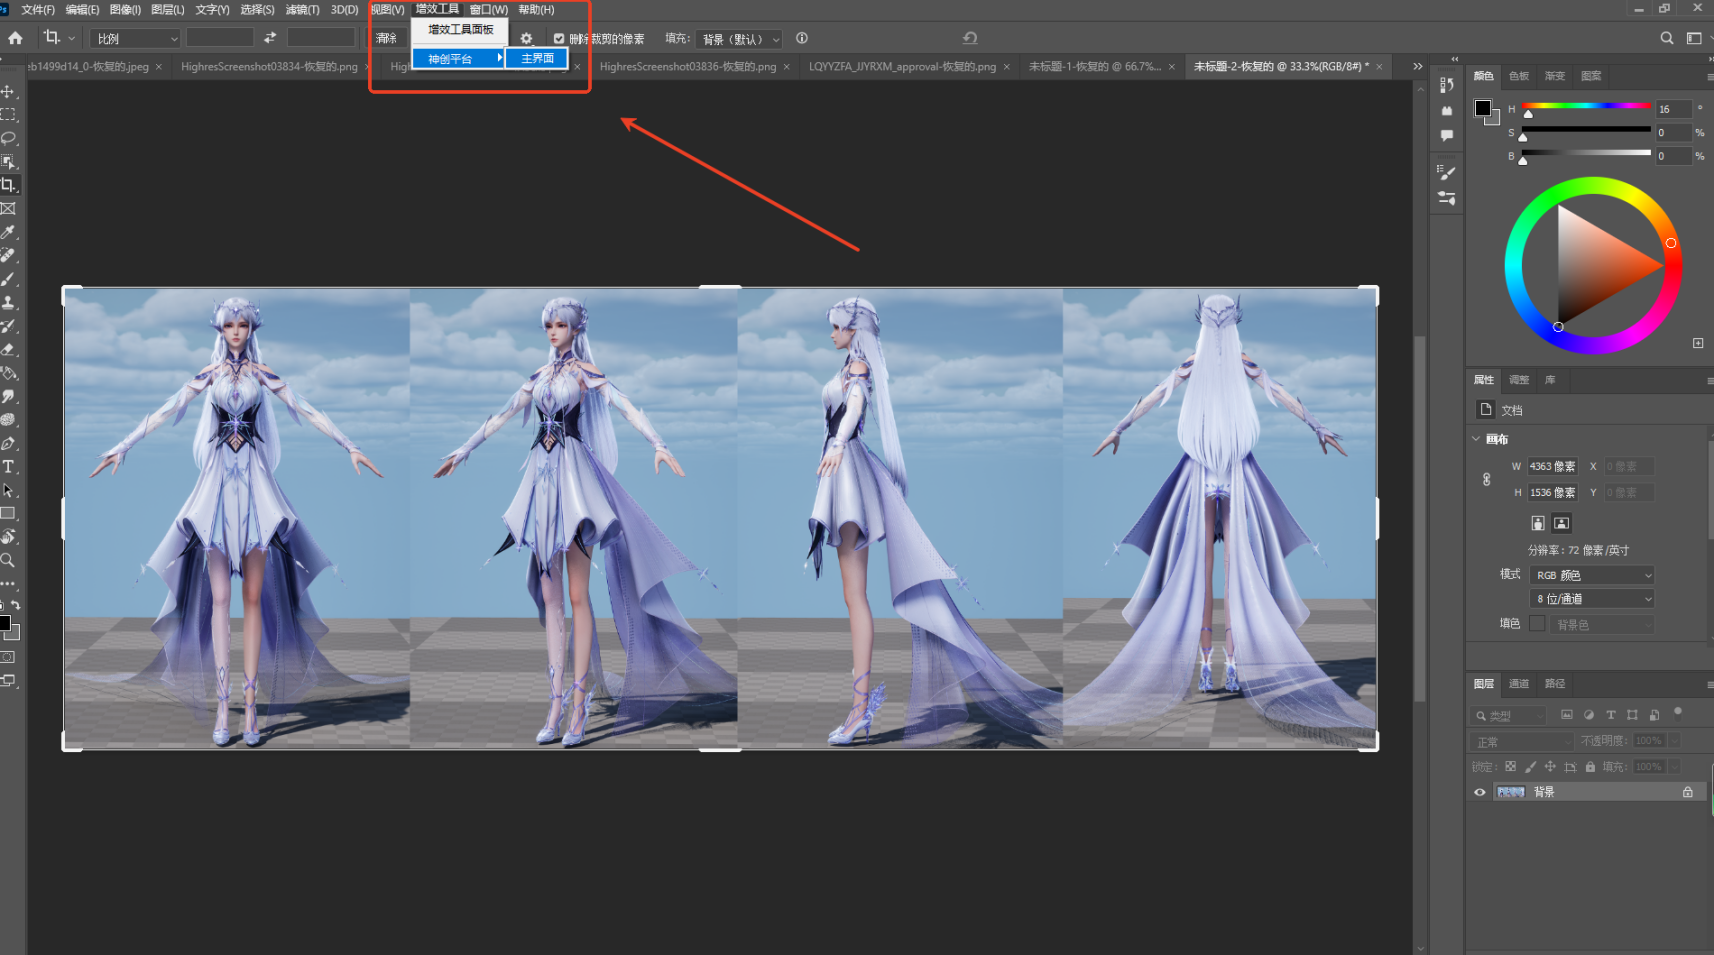
Task: Click 主界面 in the submenu
Action: [x=537, y=58]
